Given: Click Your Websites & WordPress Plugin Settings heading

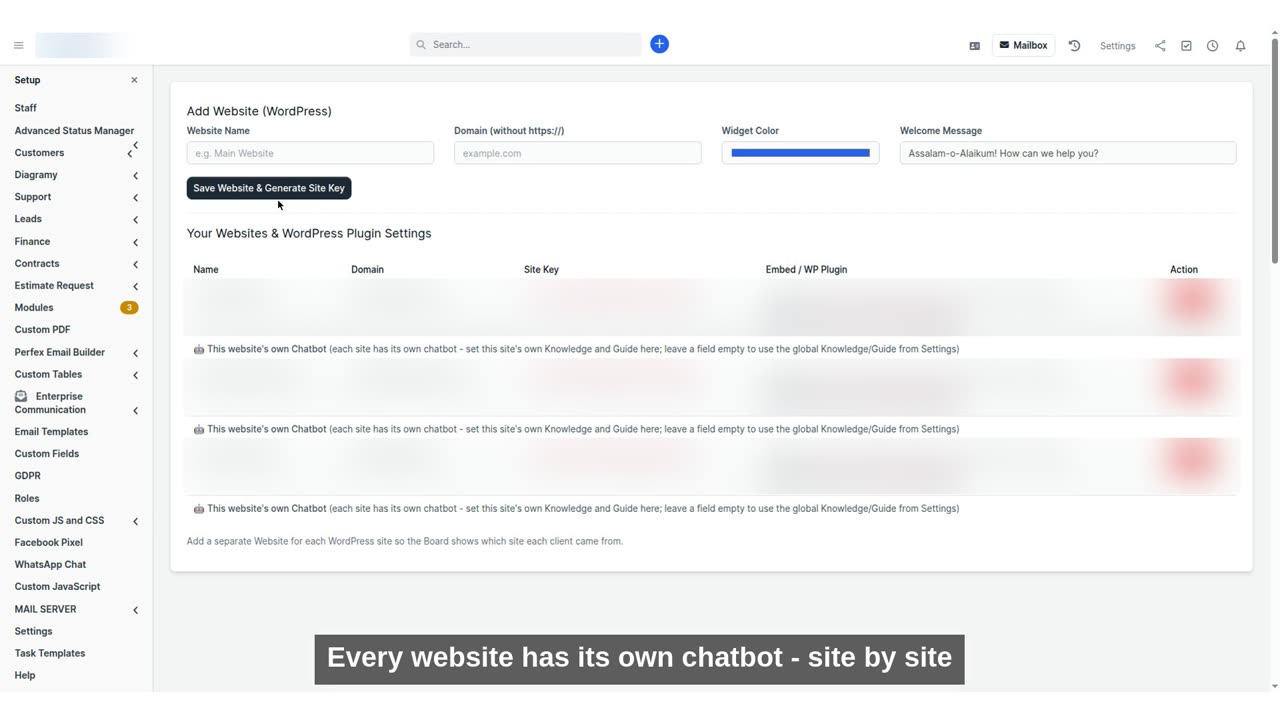Looking at the screenshot, I should [x=309, y=233].
